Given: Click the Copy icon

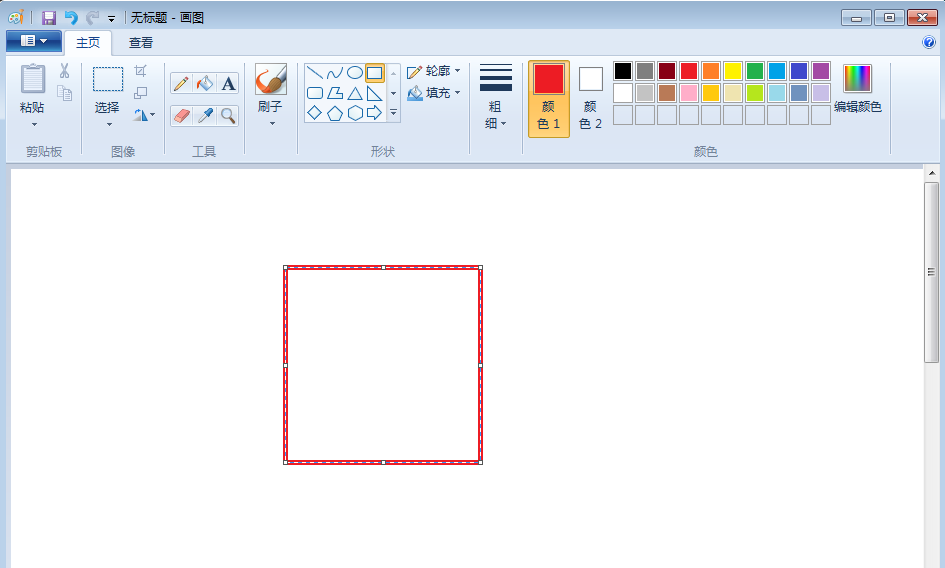Looking at the screenshot, I should pyautogui.click(x=64, y=93).
